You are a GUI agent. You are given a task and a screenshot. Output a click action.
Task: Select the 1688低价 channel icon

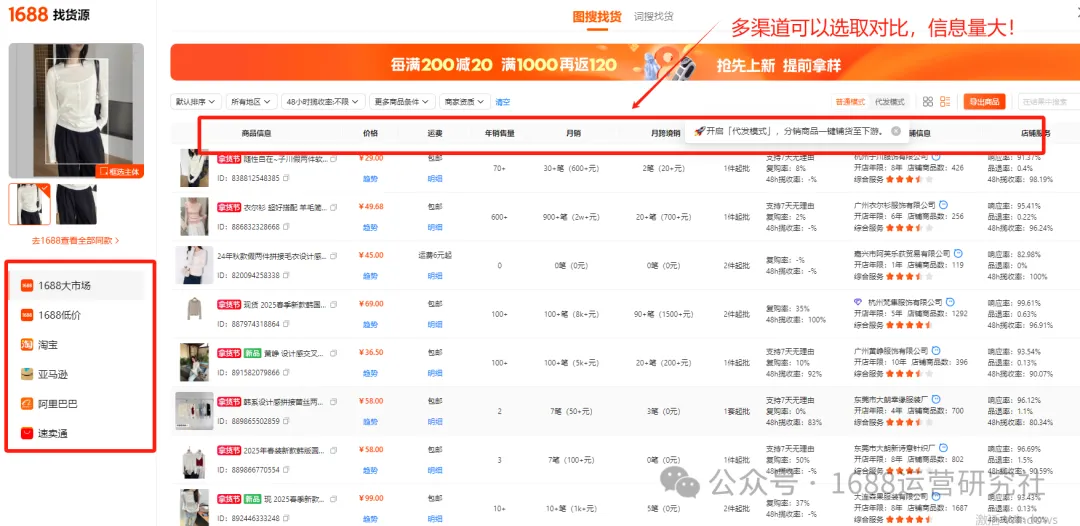[x=28, y=315]
